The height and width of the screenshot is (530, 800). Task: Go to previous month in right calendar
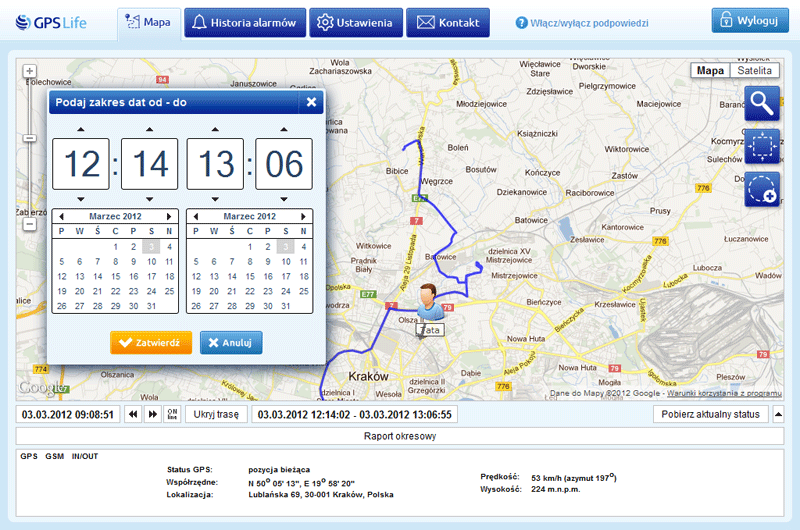coord(195,216)
